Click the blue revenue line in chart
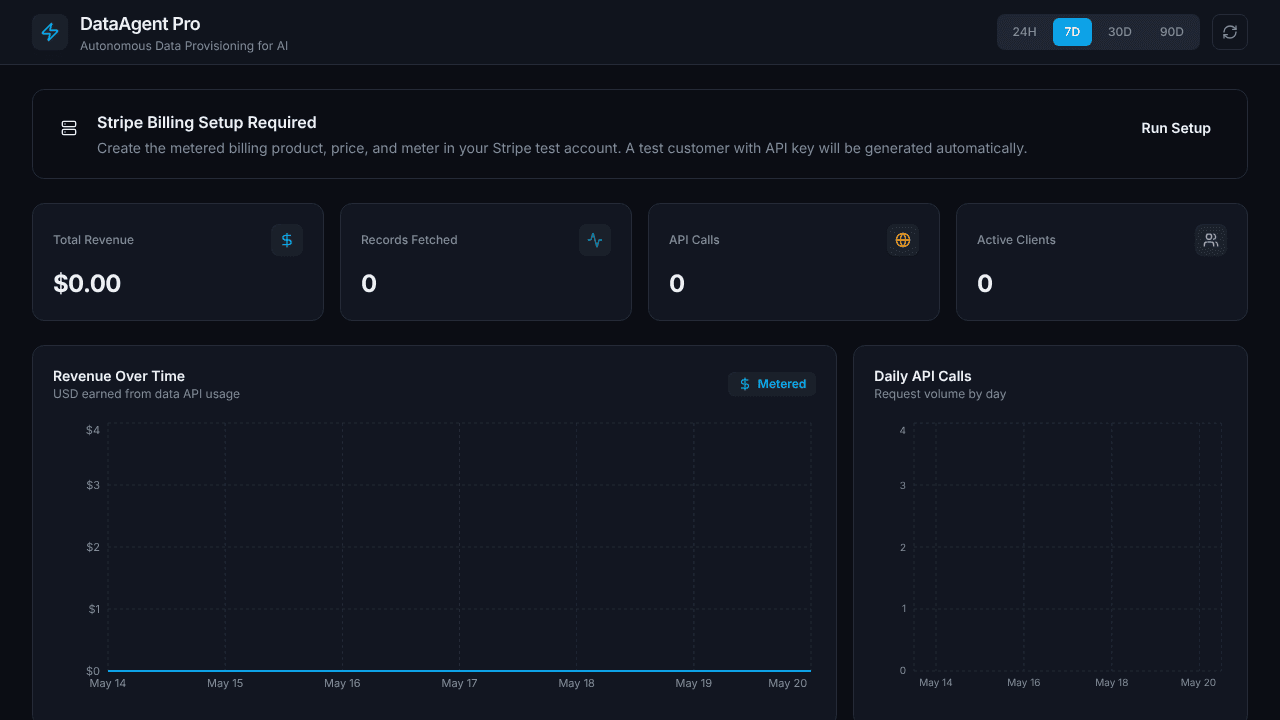1280x720 pixels. tap(459, 670)
